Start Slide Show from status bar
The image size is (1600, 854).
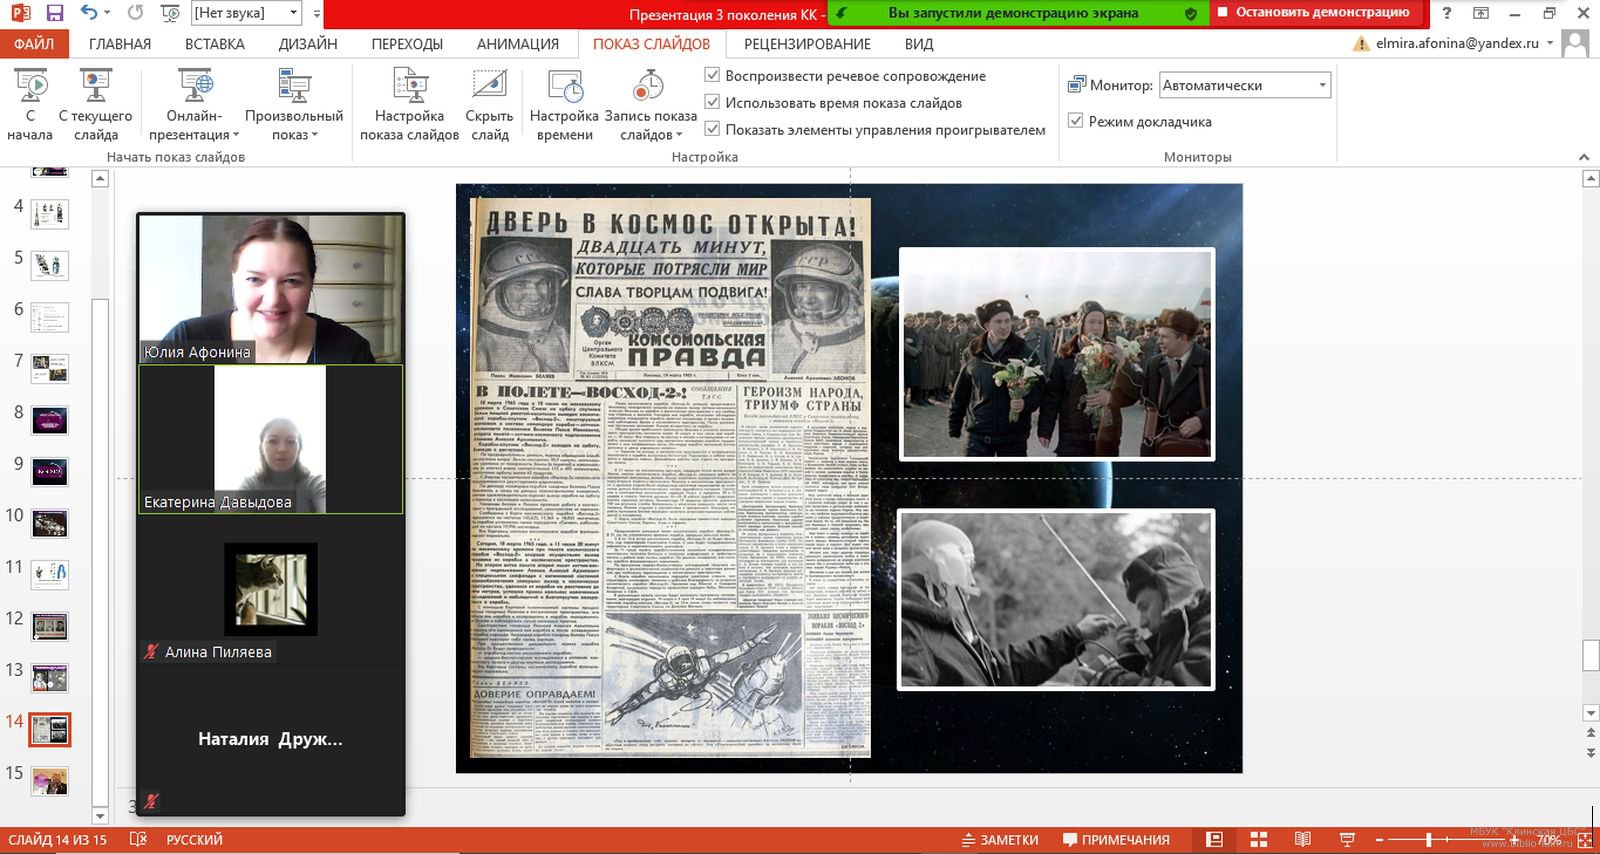[1347, 840]
